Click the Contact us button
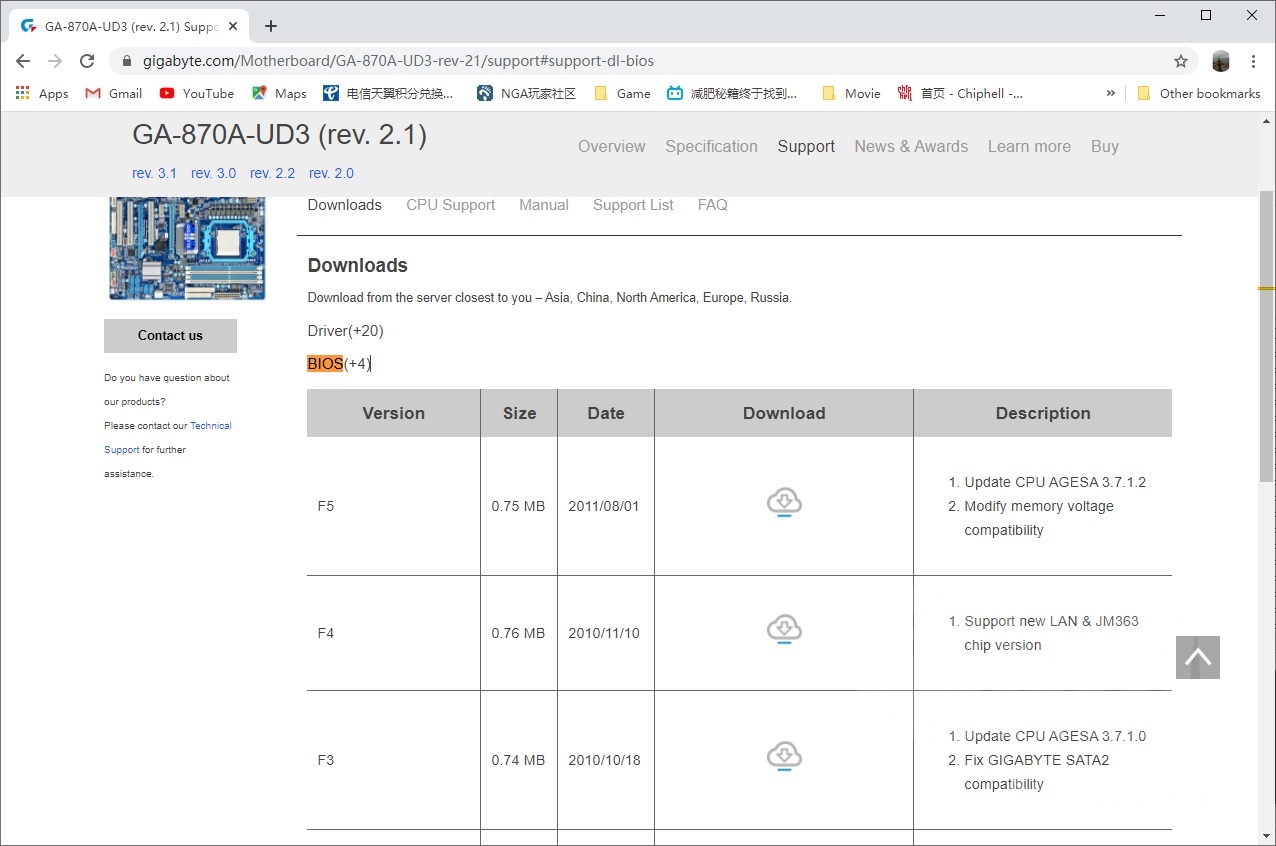 click(x=170, y=335)
